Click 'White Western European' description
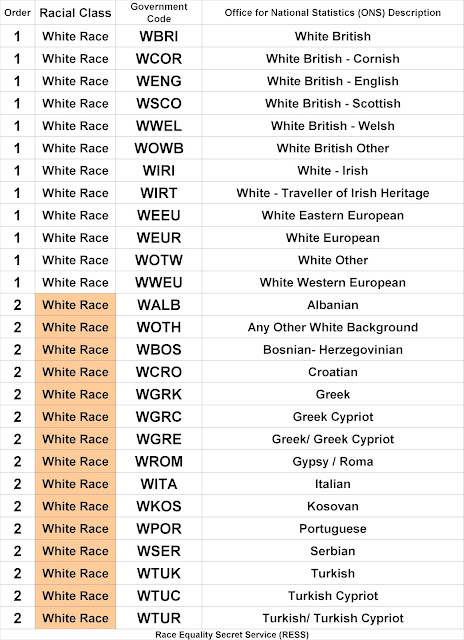Viewport: 464px width, 640px height. tap(333, 282)
